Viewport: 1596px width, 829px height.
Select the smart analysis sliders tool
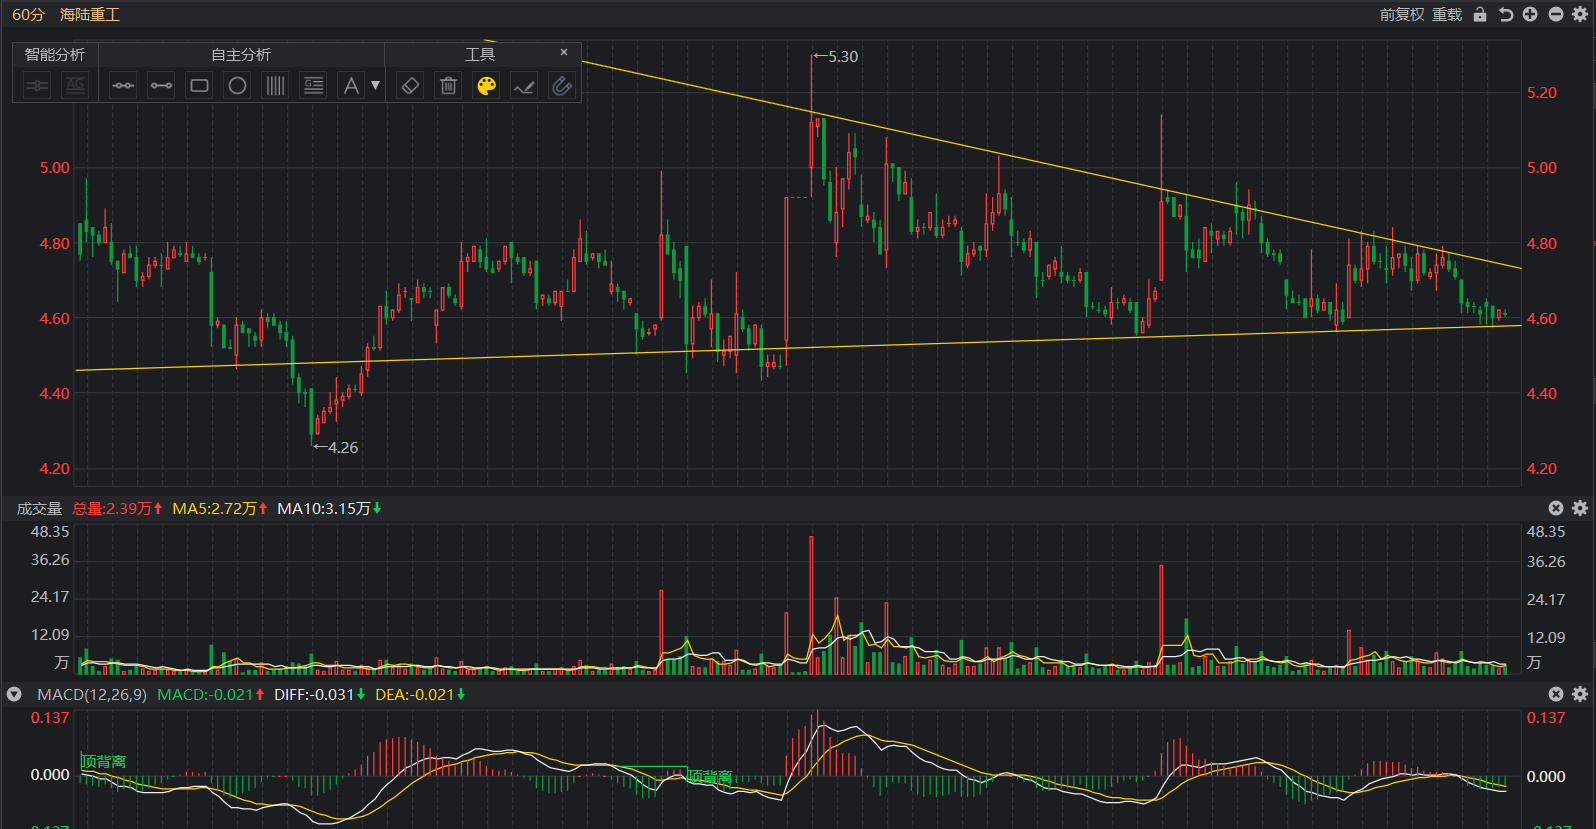coord(37,86)
